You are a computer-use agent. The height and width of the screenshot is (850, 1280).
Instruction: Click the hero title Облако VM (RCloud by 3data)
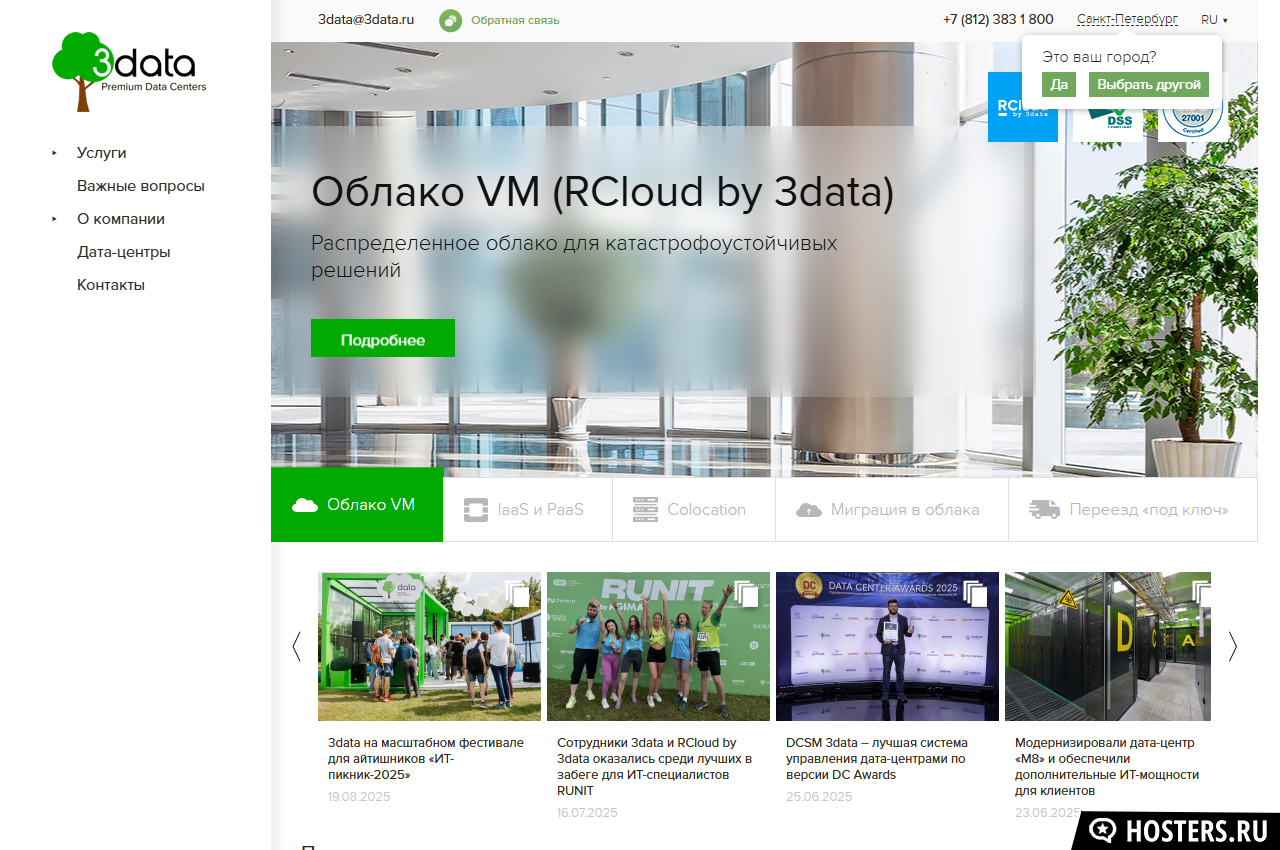click(x=602, y=193)
